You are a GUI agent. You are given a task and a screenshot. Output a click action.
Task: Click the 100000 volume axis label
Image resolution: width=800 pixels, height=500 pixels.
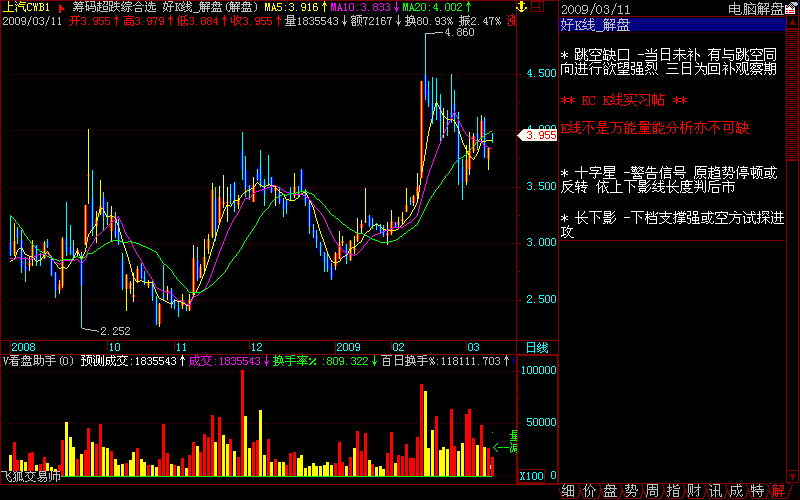click(538, 370)
